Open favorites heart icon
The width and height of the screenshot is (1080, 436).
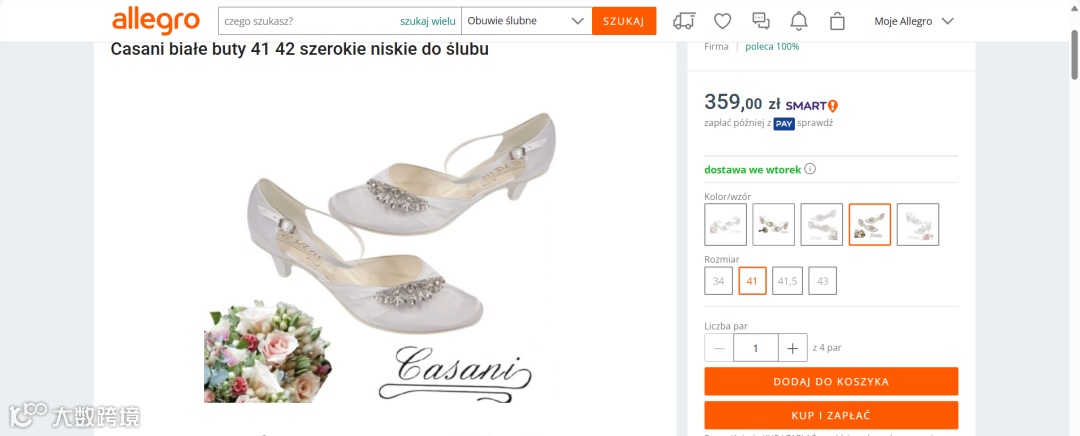click(x=722, y=21)
